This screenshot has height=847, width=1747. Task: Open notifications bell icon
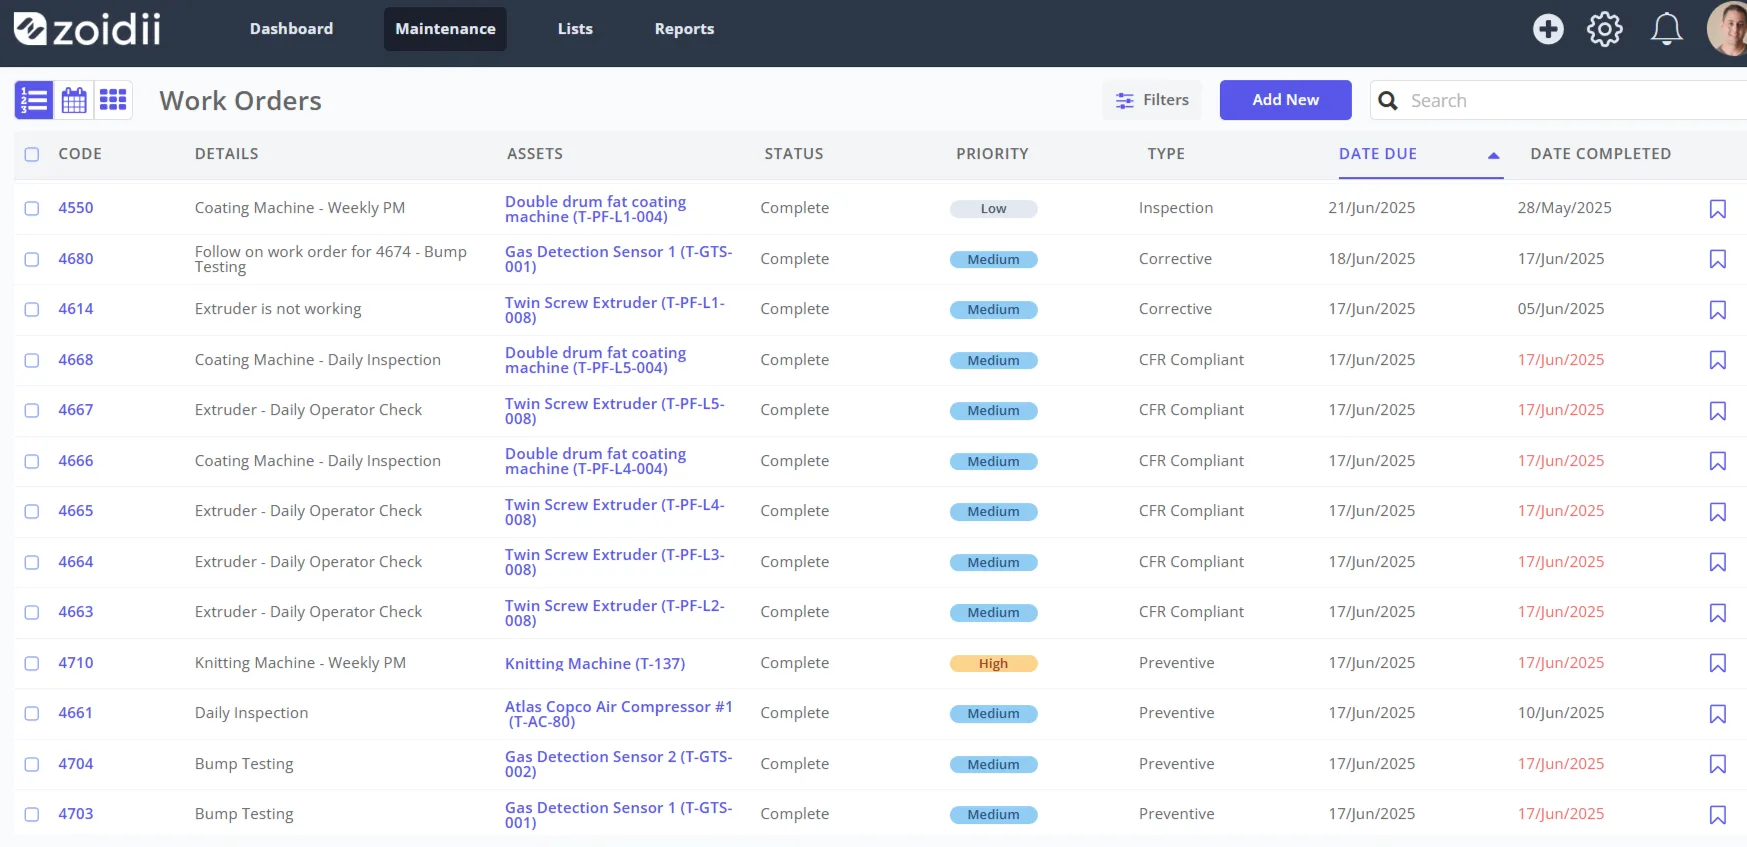1666,29
